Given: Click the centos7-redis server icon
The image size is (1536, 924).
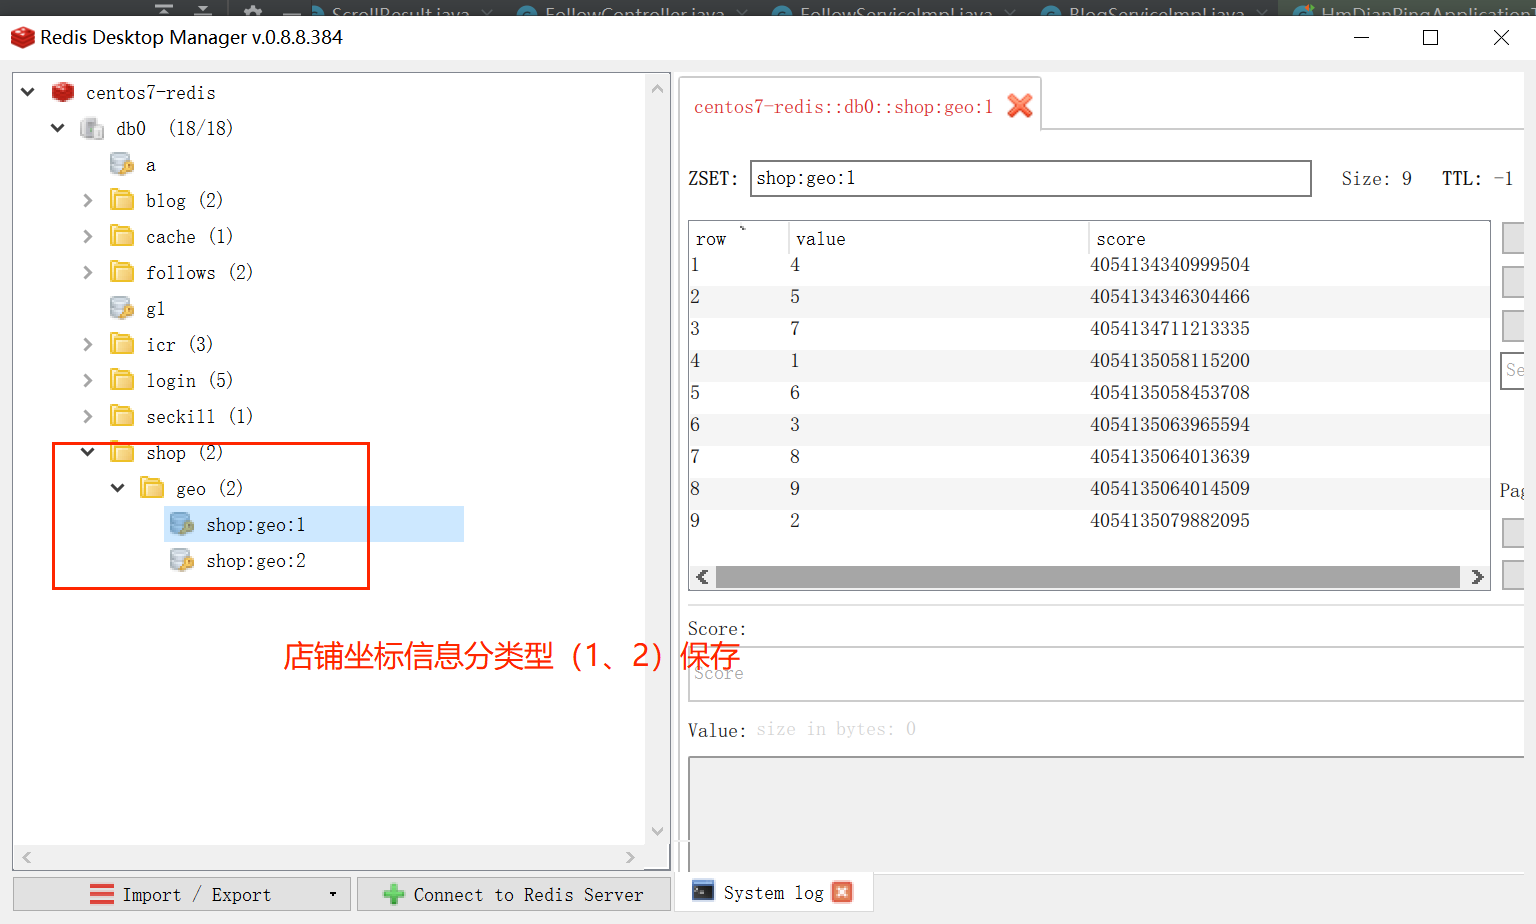Looking at the screenshot, I should point(63,92).
